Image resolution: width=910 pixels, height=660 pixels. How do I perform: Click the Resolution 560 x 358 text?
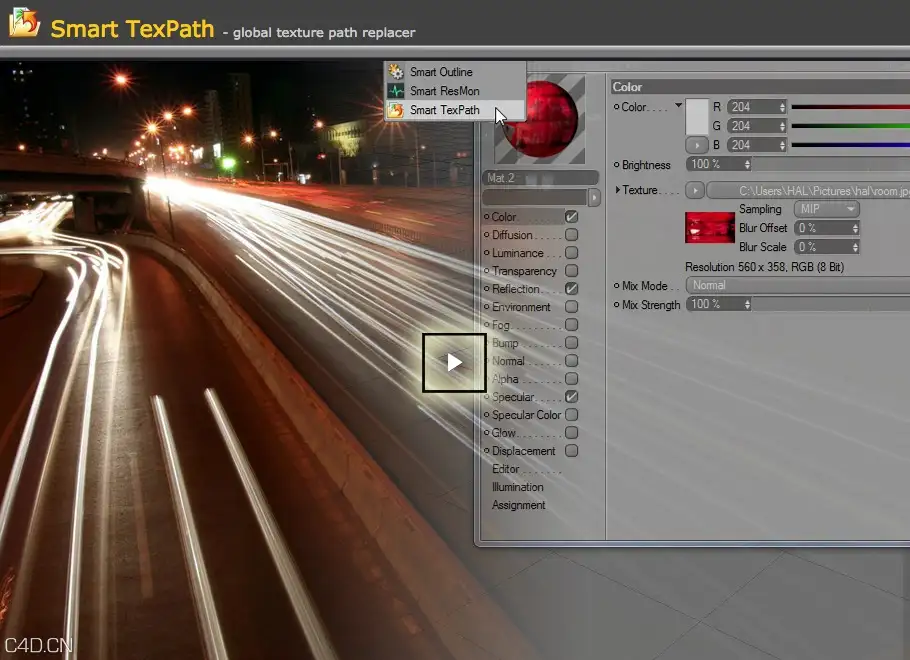[x=764, y=267]
